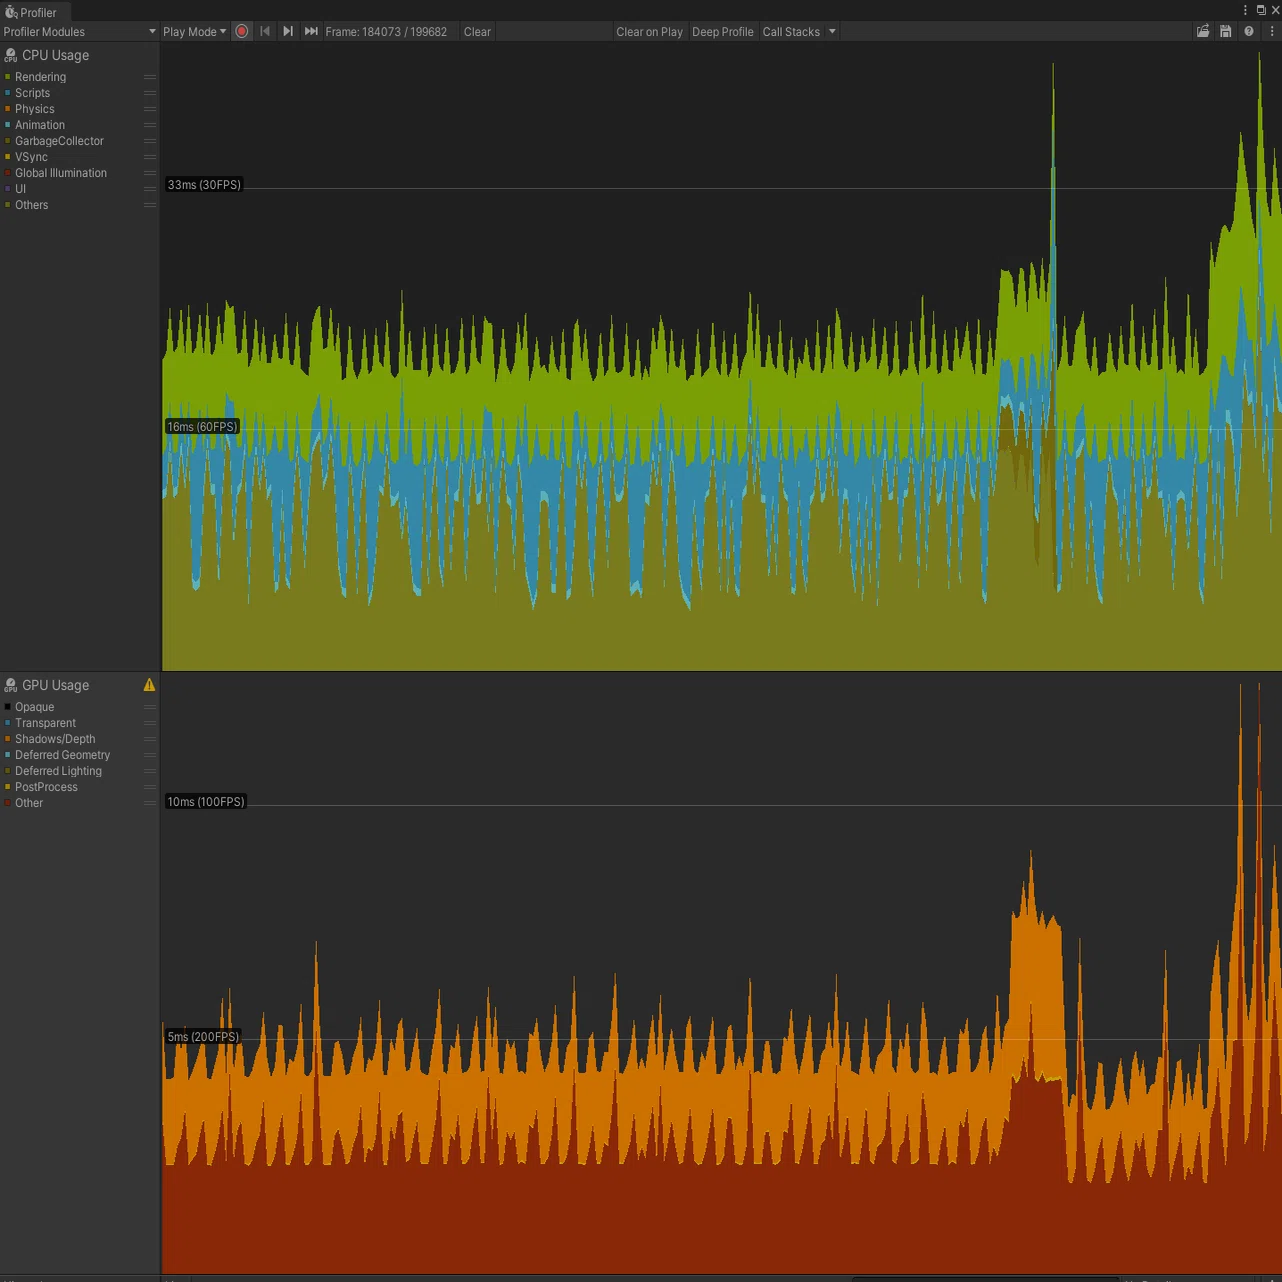Open the Profiler Modules dropdown

coord(80,32)
